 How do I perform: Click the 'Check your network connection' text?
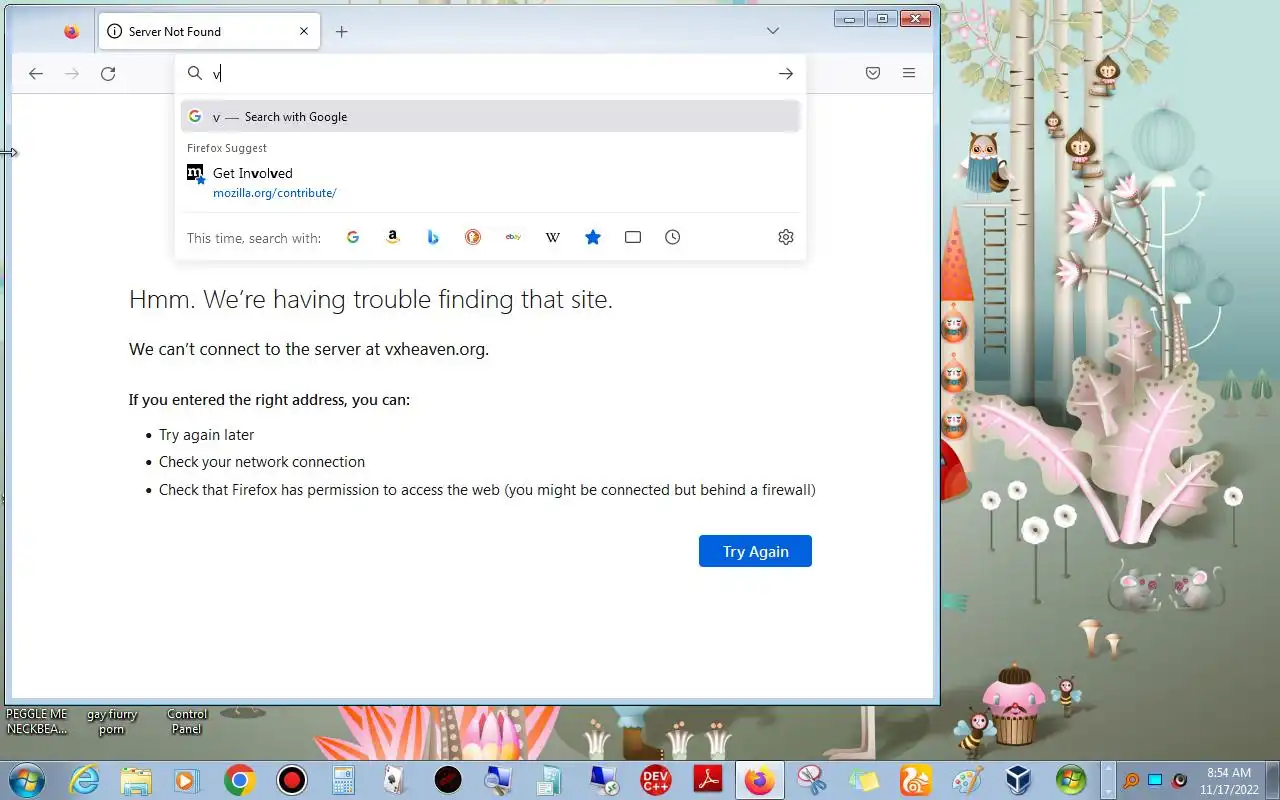click(x=262, y=462)
